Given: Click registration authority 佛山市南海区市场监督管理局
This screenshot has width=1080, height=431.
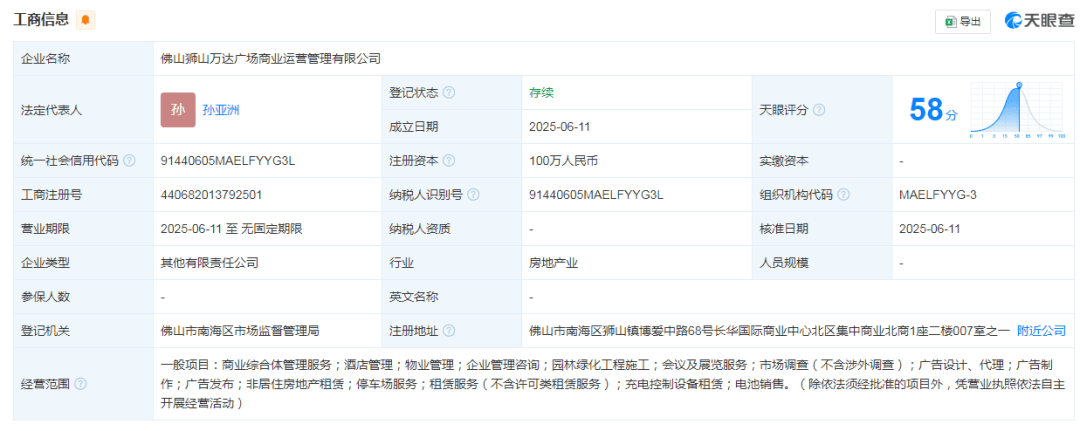Looking at the screenshot, I should 240,331.
